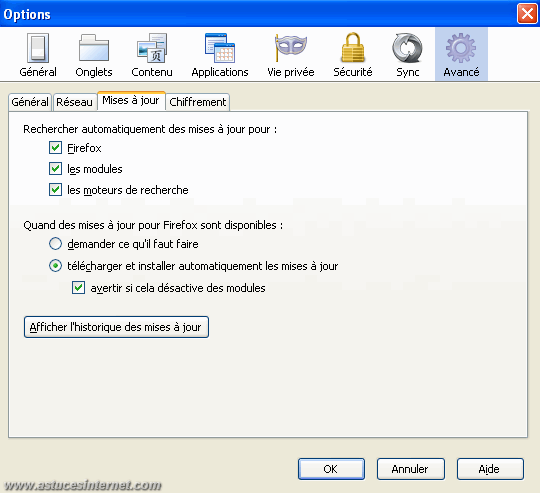Viewport: 540px width, 493px height.
Task: Open the Onglets folder icon panel
Action: tap(94, 55)
